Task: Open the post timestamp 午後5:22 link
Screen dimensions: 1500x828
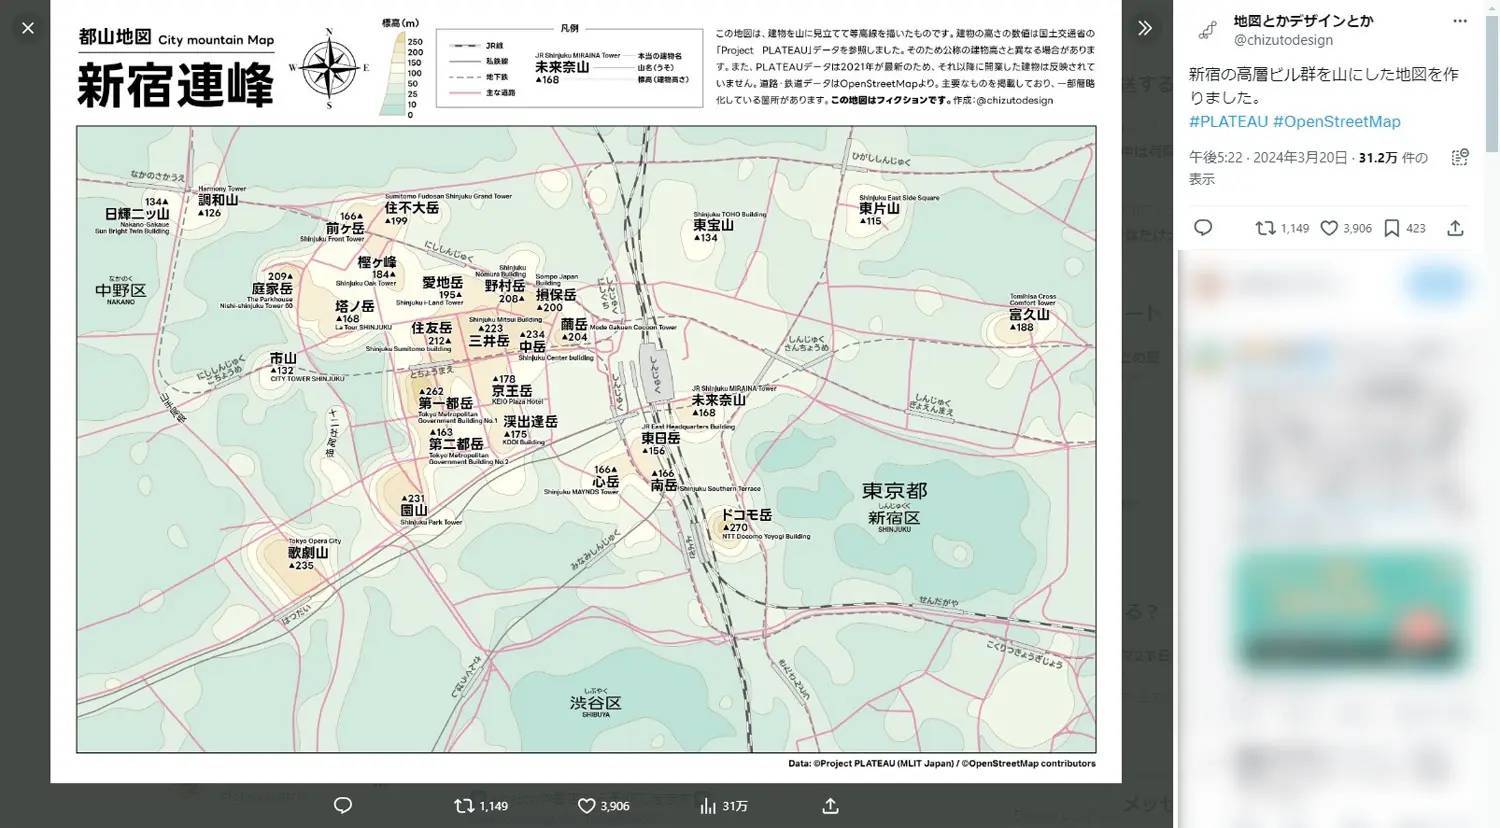Action: [x=1268, y=157]
